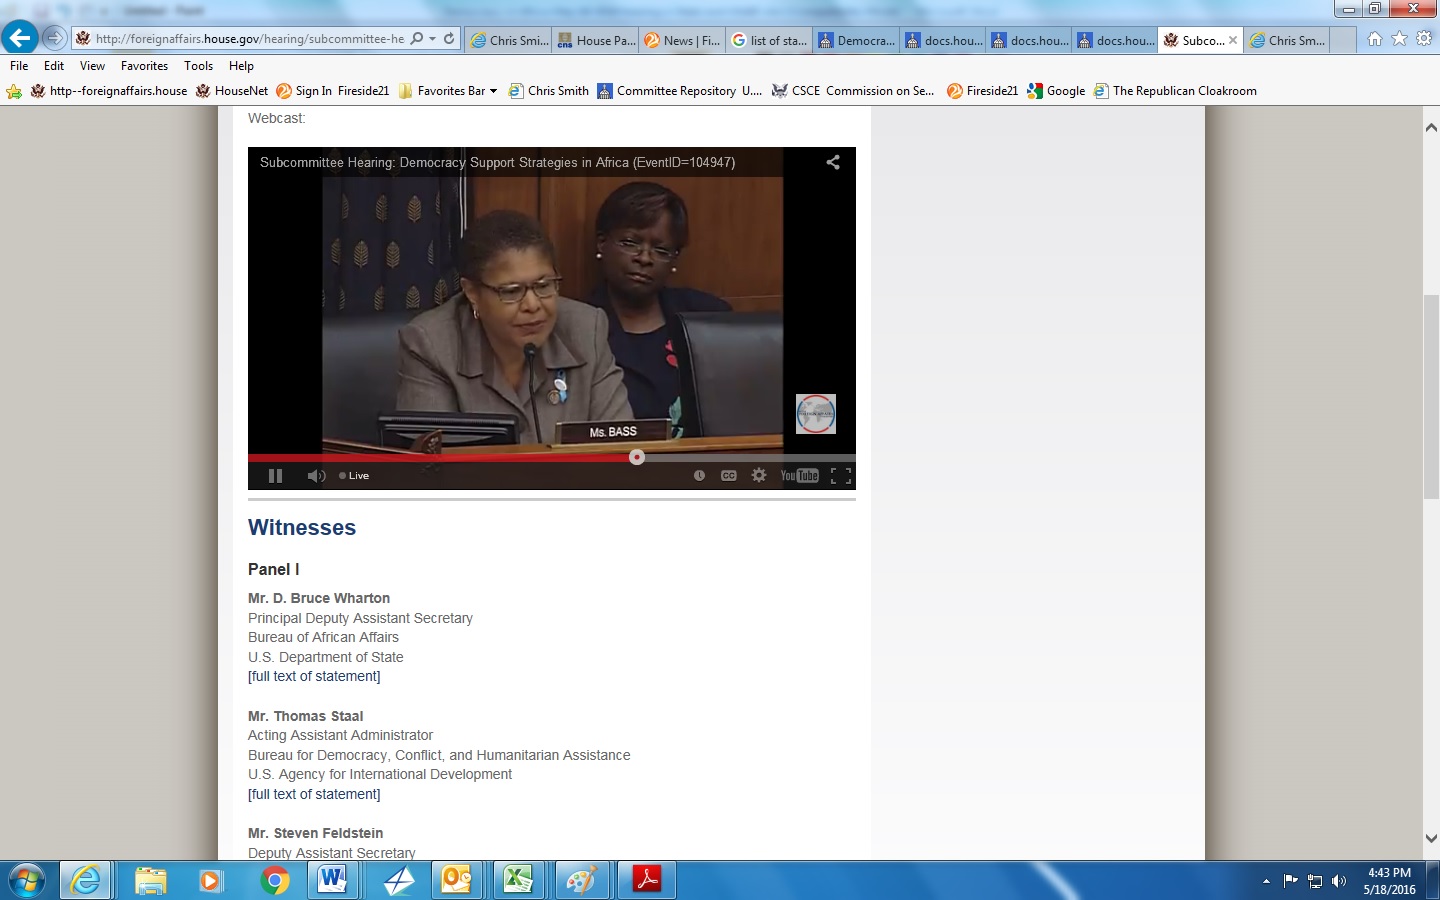Open Thomas Staal full statement link
This screenshot has height=900, width=1440.
pyautogui.click(x=314, y=794)
